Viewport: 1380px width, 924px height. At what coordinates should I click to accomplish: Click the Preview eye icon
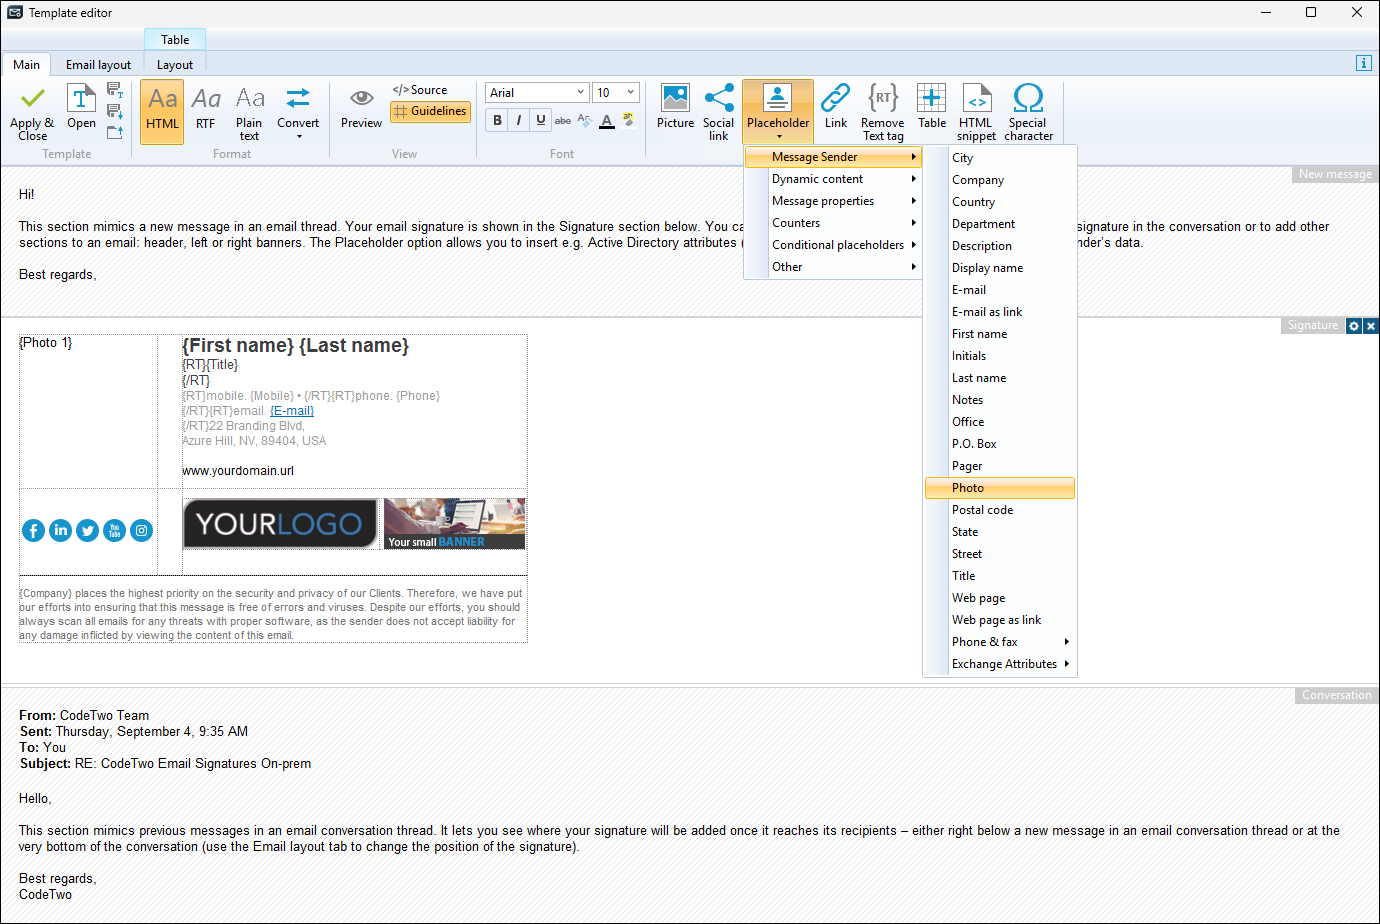361,99
